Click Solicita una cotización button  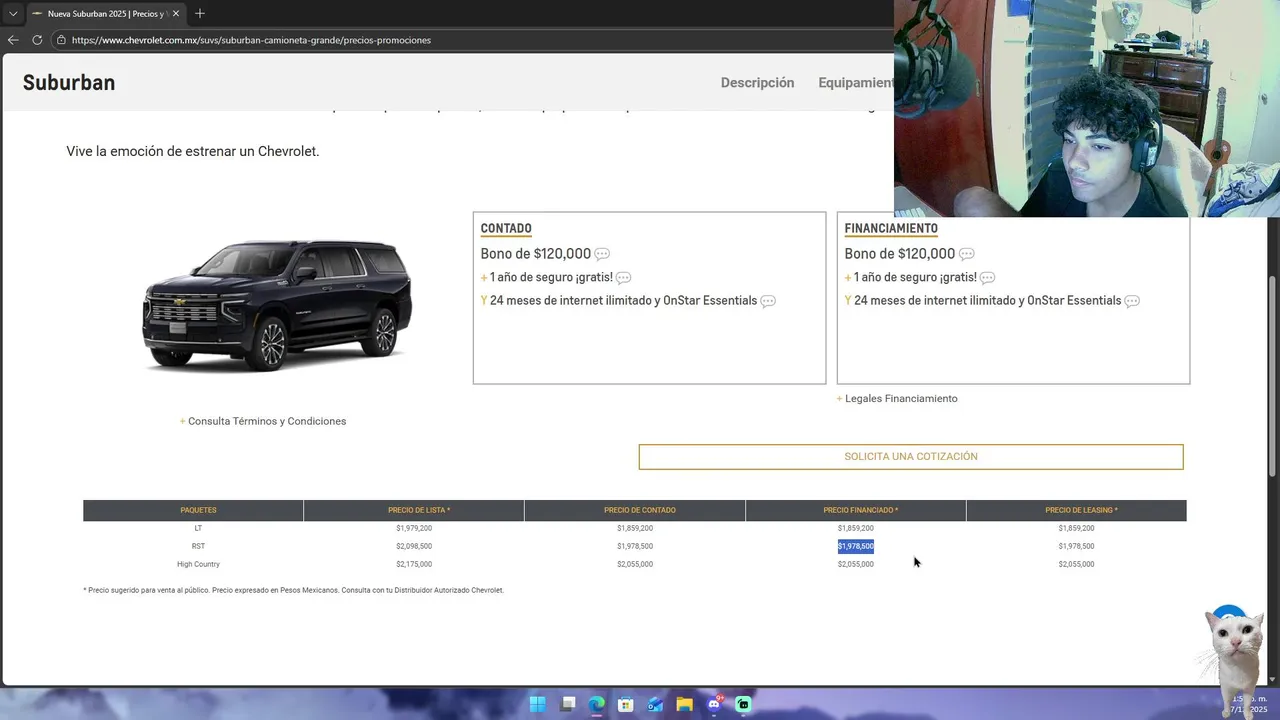click(x=911, y=457)
